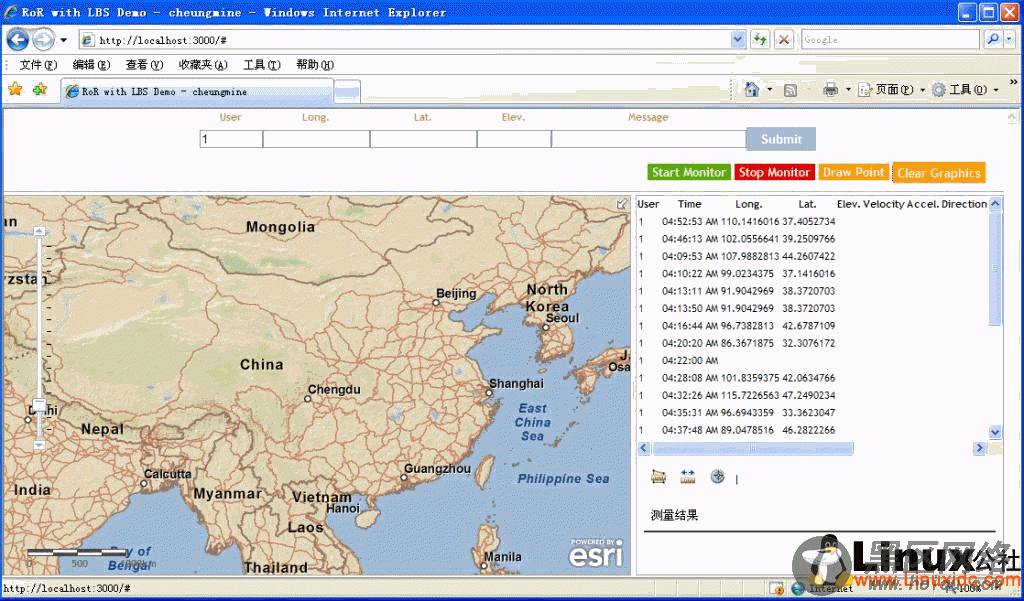Open the 帮助(H) menu

point(315,65)
